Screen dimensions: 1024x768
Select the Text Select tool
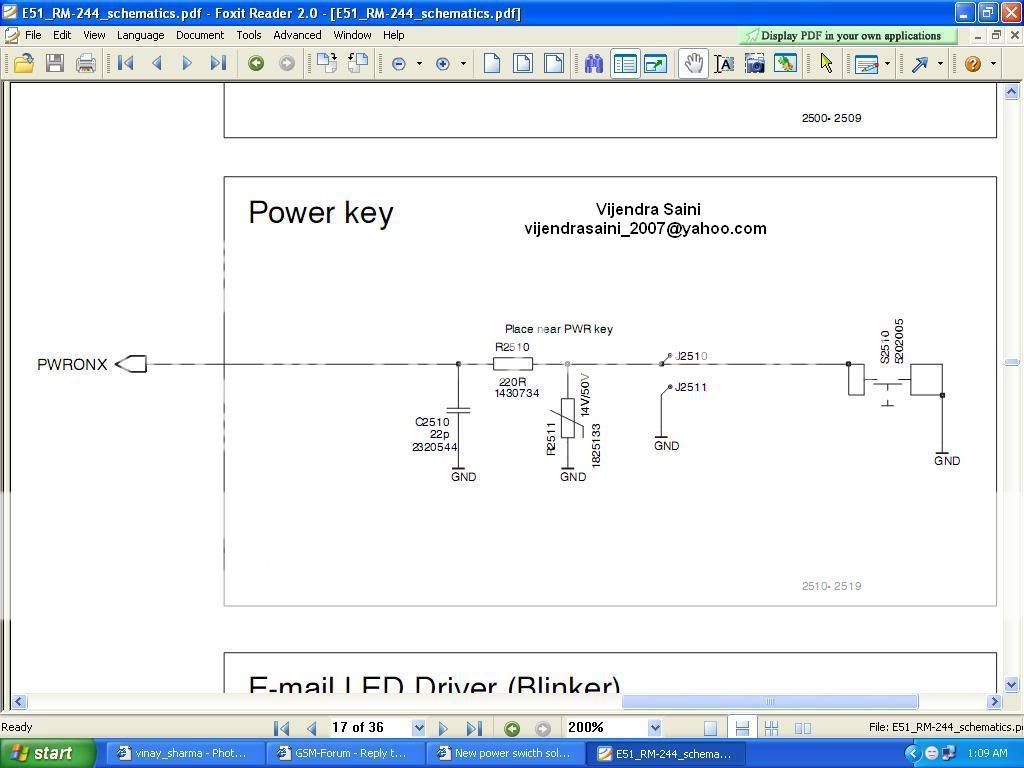pyautogui.click(x=724, y=64)
